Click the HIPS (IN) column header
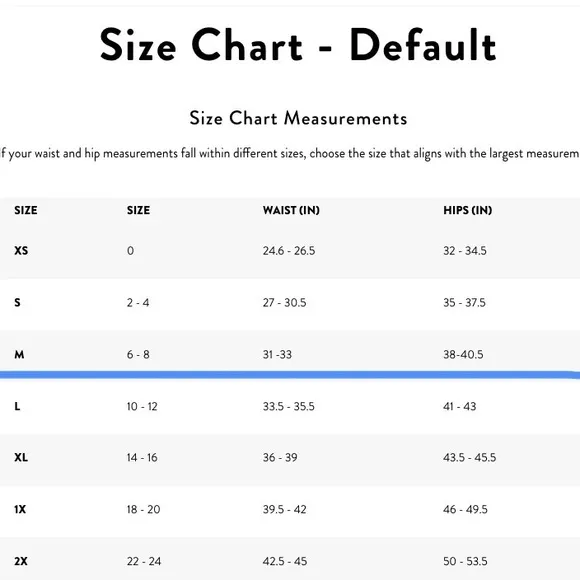 tap(468, 210)
